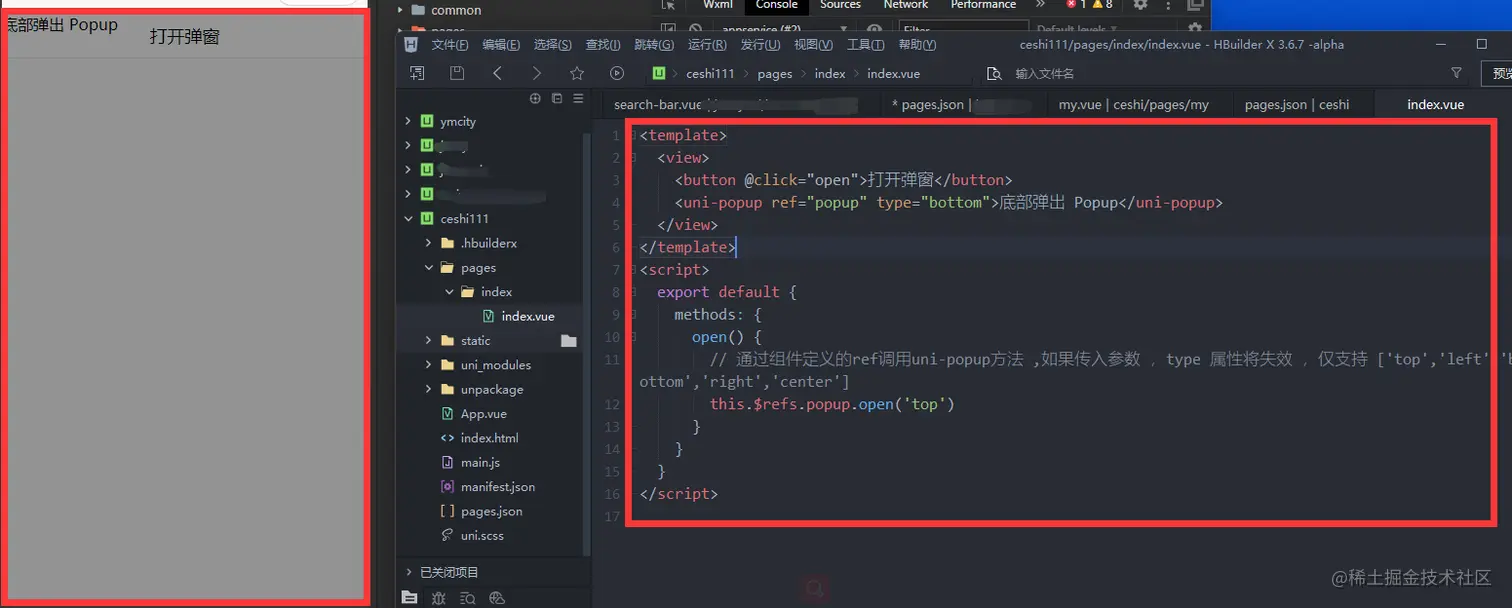Click the sidebar toggle icon in HBuilder toolbar

417,73
